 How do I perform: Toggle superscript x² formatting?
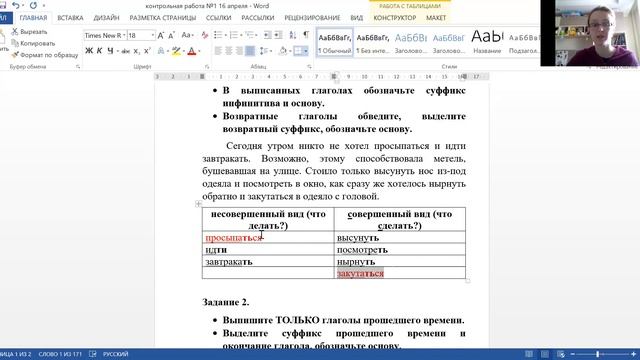tap(147, 51)
